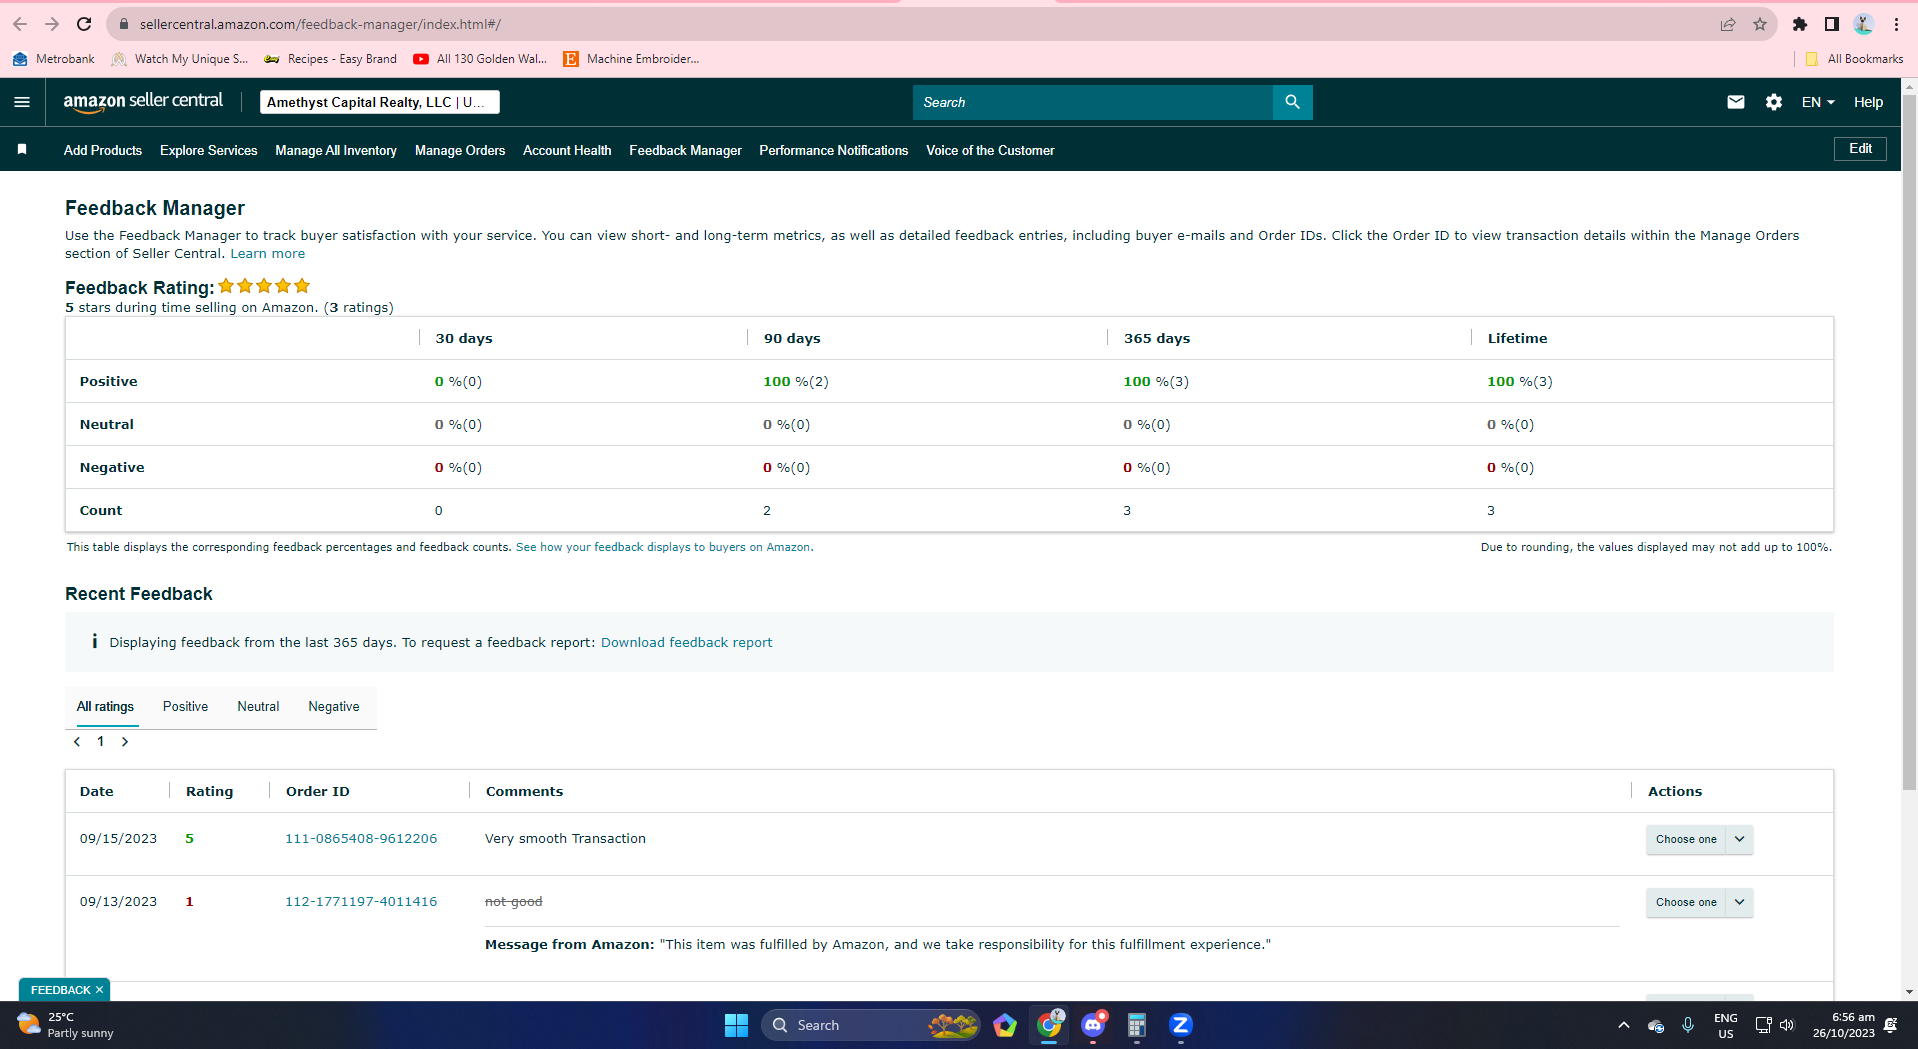Click the Seller Central search field

tap(1093, 102)
